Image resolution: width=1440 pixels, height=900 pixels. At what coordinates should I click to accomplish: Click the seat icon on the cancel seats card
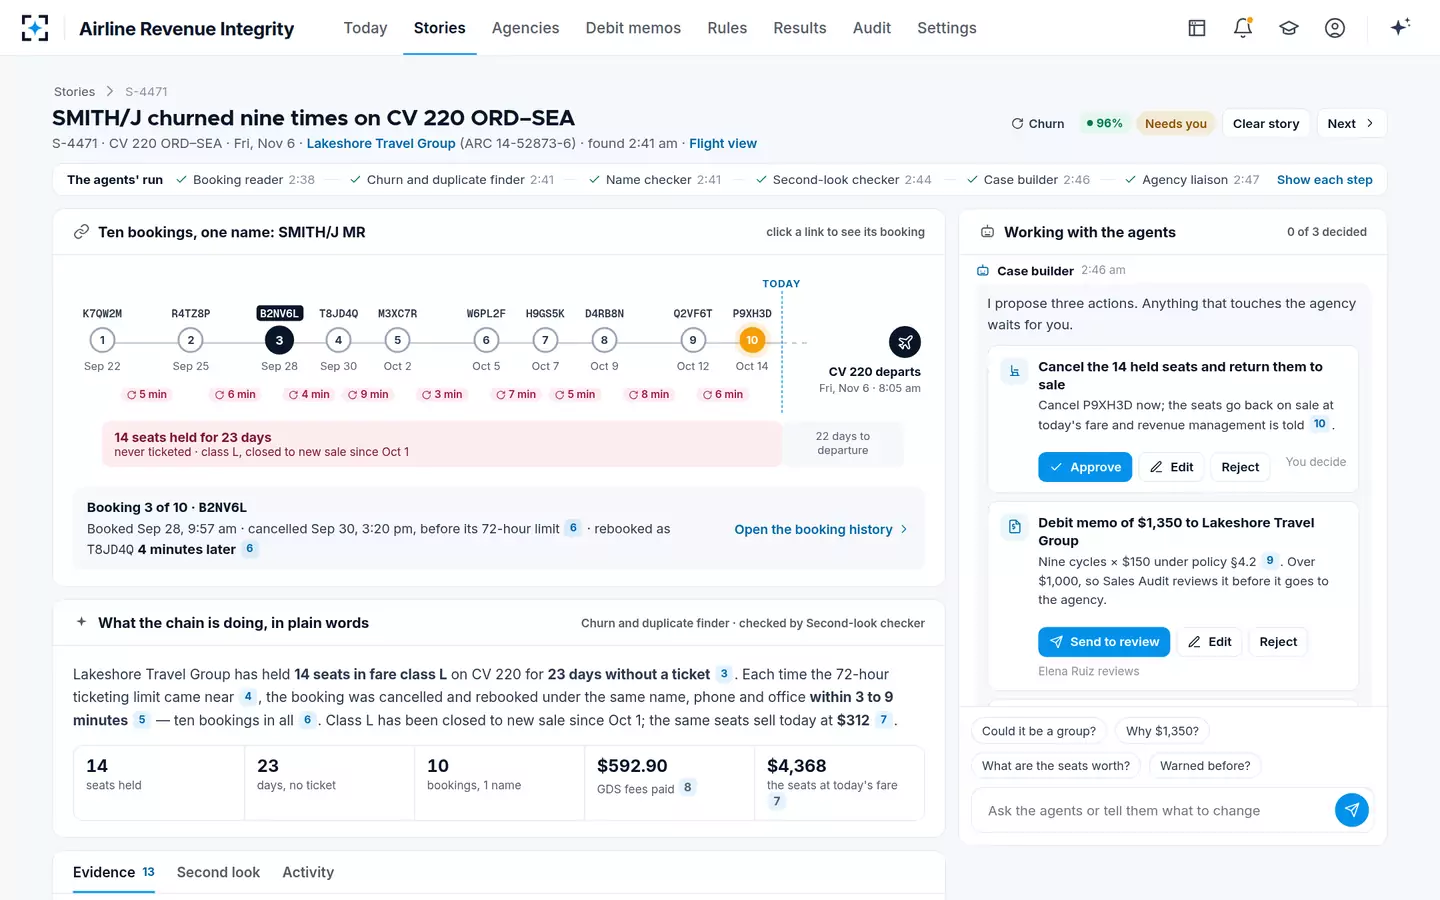(1015, 371)
